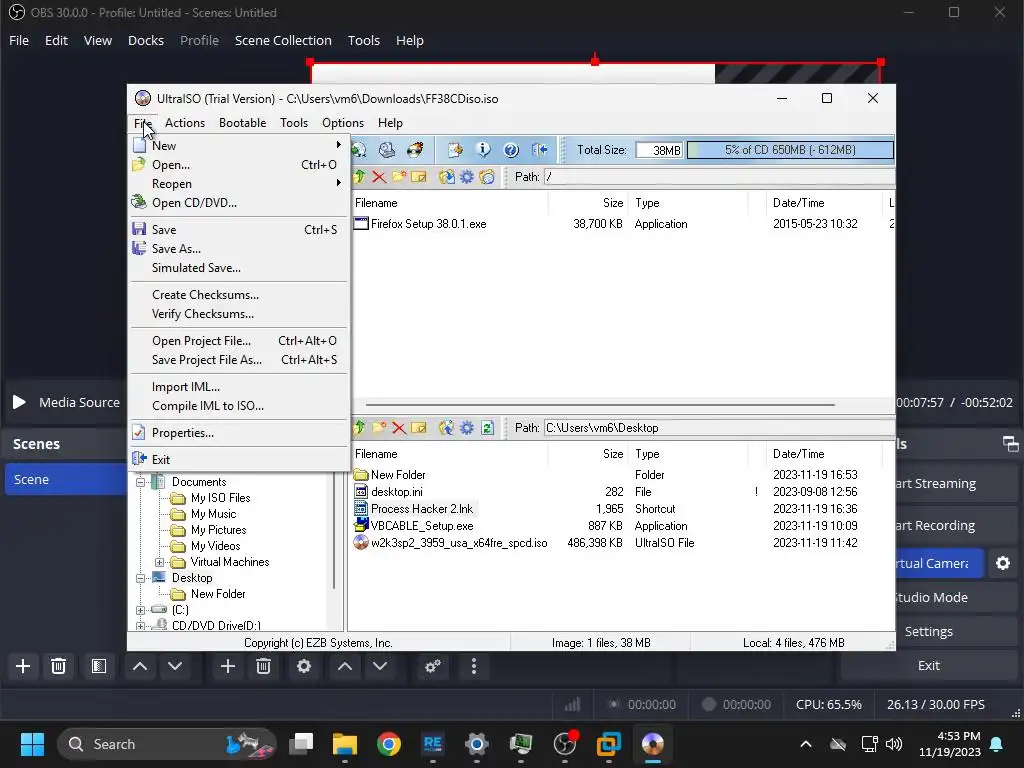1024x768 pixels.
Task: Click the green Up arrow in local pane toolbar
Action: click(x=359, y=428)
